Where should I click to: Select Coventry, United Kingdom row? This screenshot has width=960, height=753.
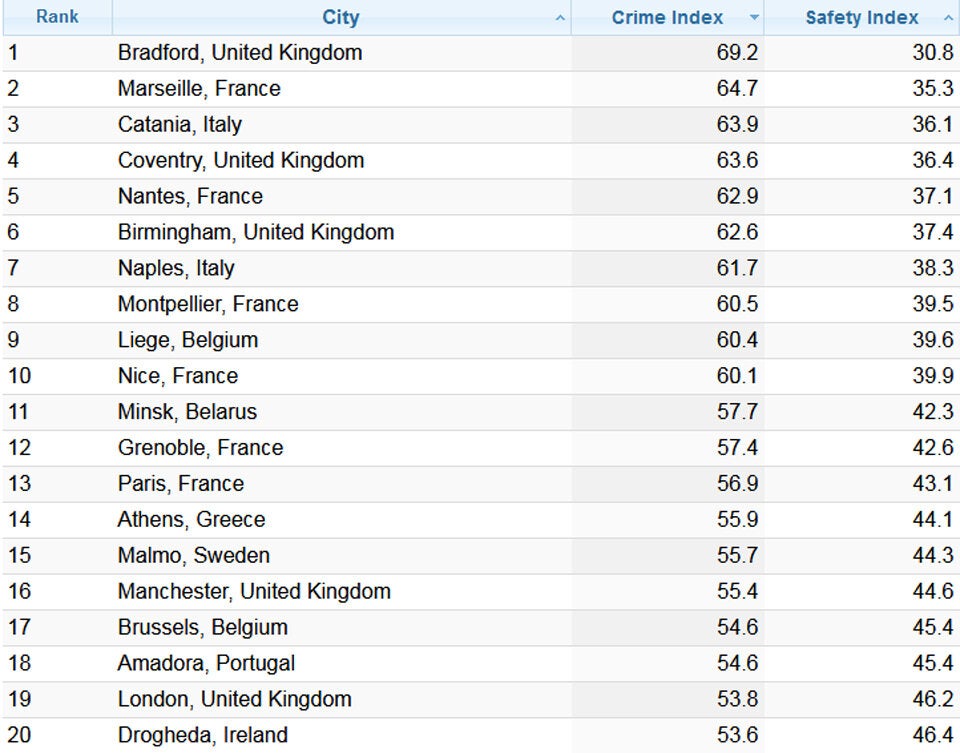241,160
